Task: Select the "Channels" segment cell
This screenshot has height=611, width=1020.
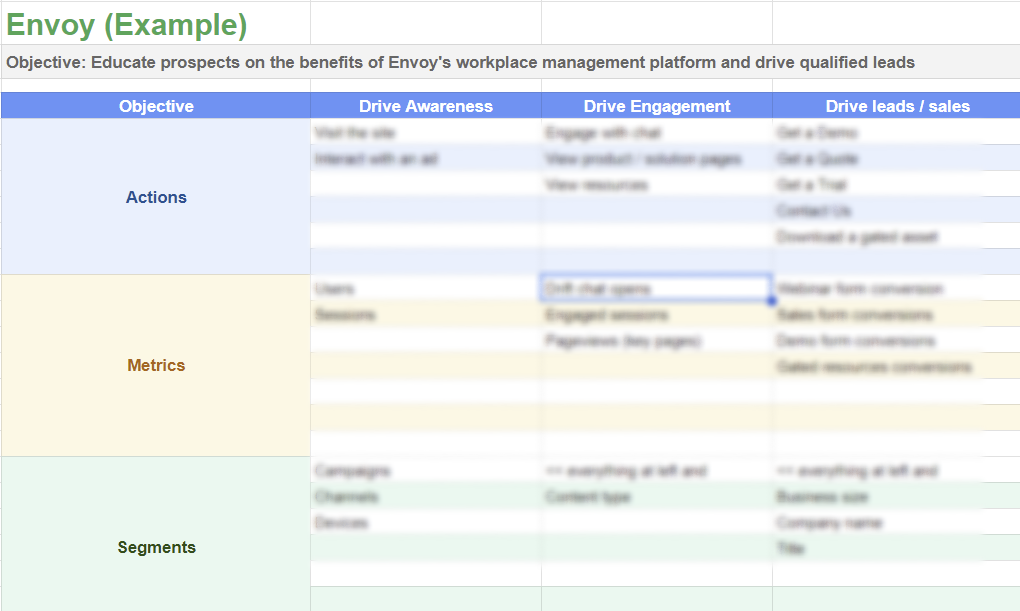Action: pos(426,497)
